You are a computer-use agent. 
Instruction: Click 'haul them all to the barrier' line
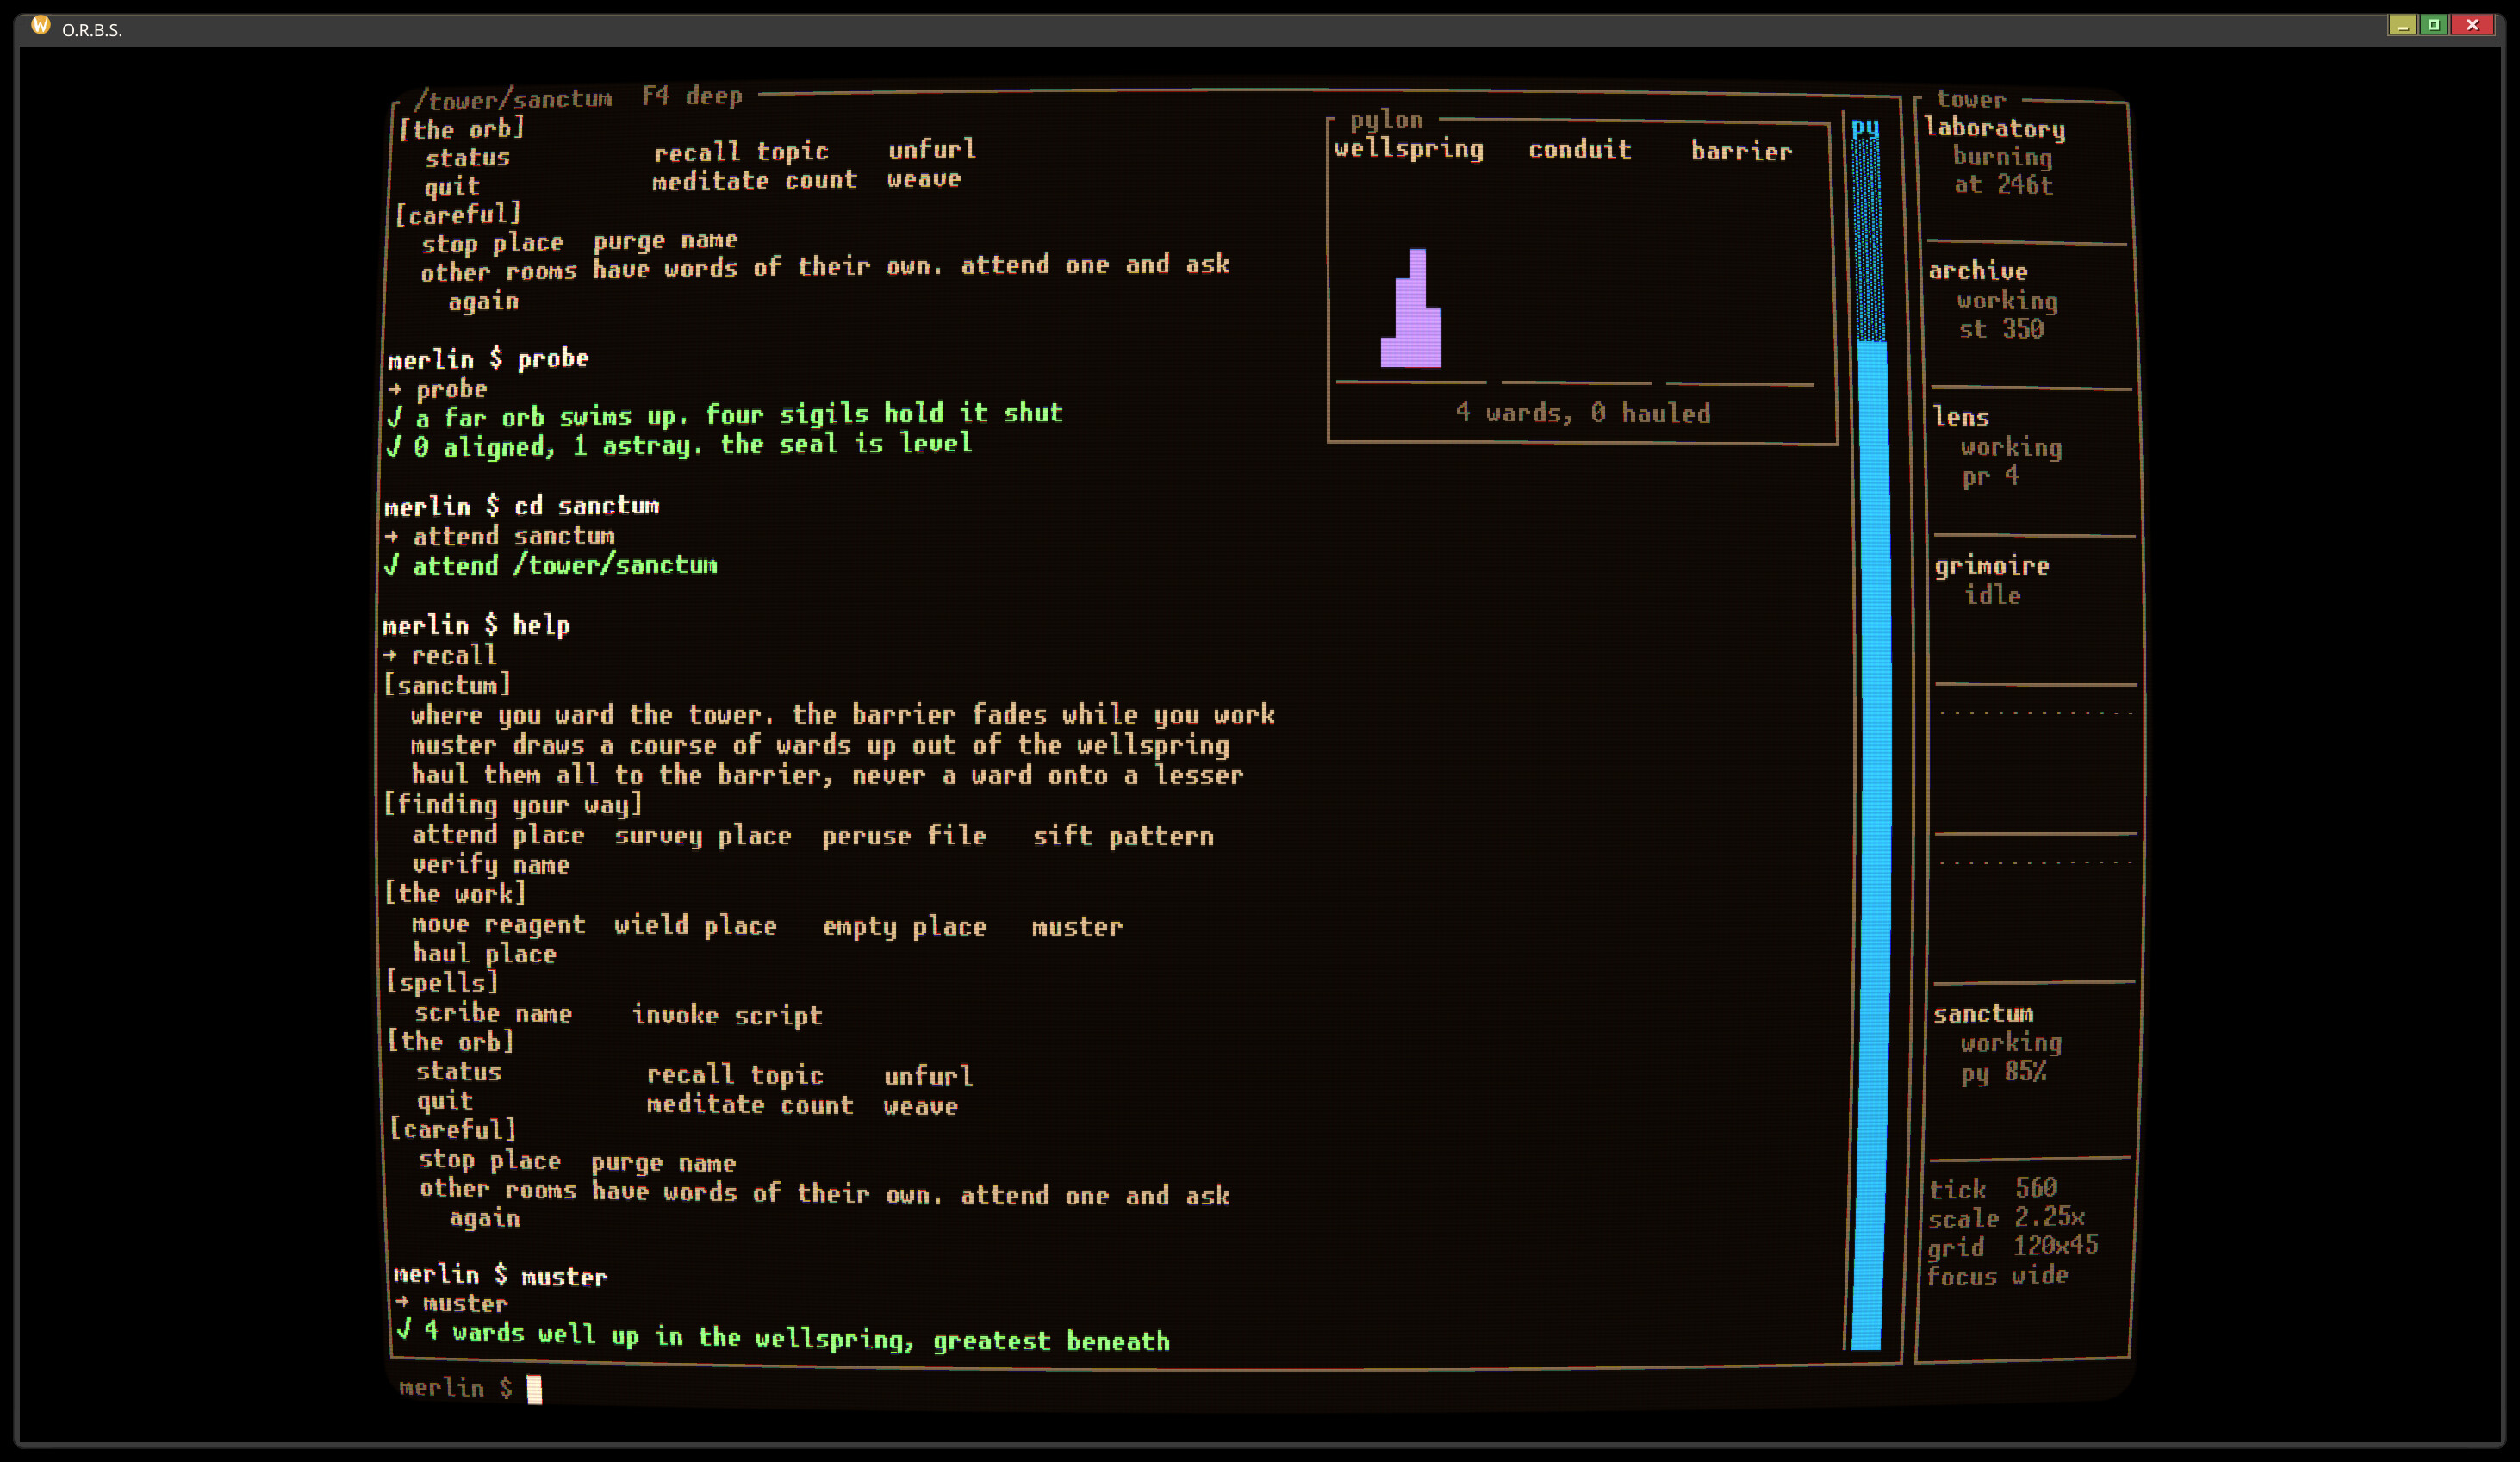[x=827, y=776]
